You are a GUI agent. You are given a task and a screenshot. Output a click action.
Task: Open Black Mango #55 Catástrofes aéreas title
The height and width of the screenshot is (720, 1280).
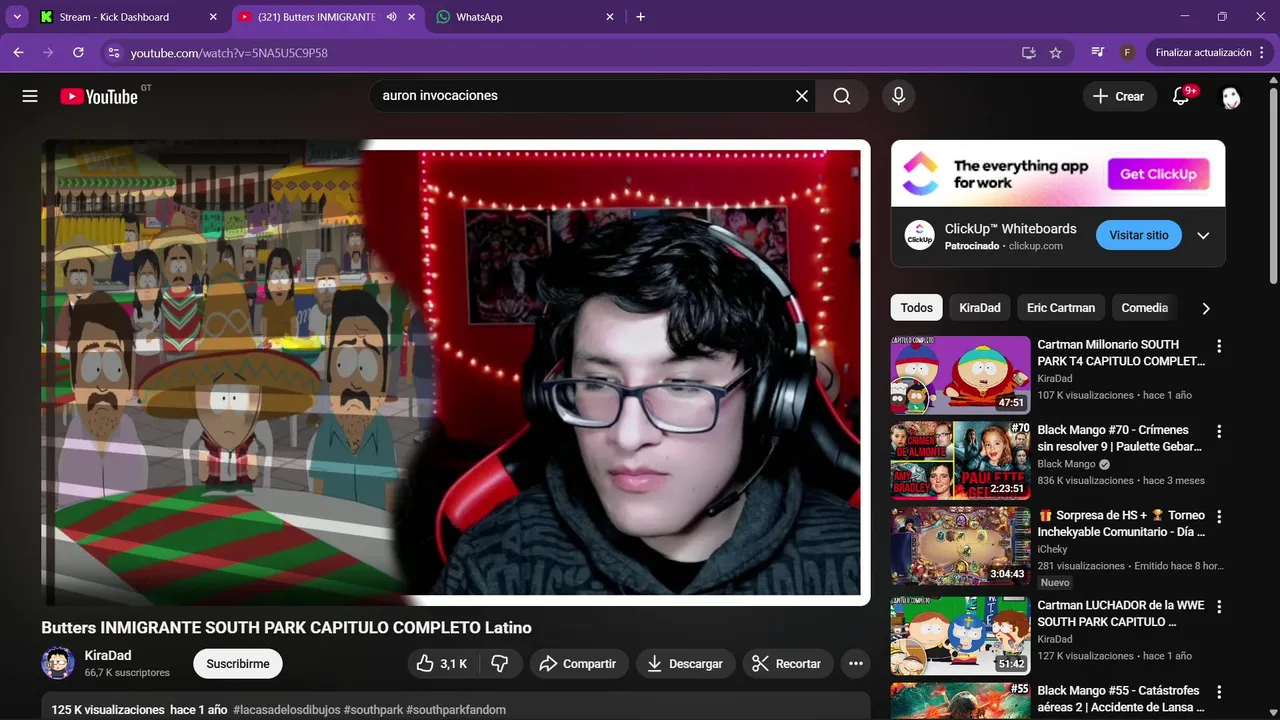(1119, 699)
